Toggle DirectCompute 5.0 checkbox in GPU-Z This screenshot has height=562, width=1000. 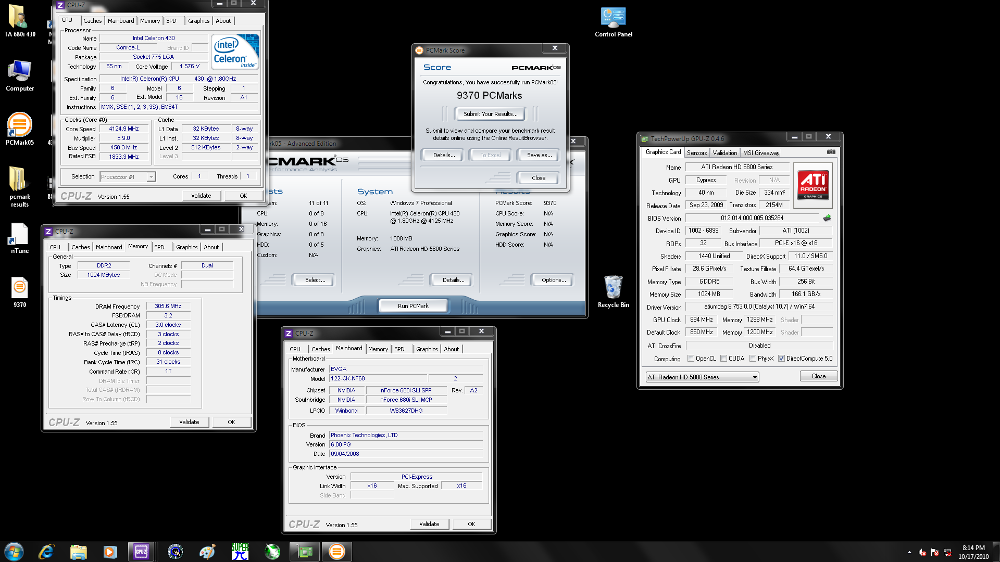coord(781,359)
